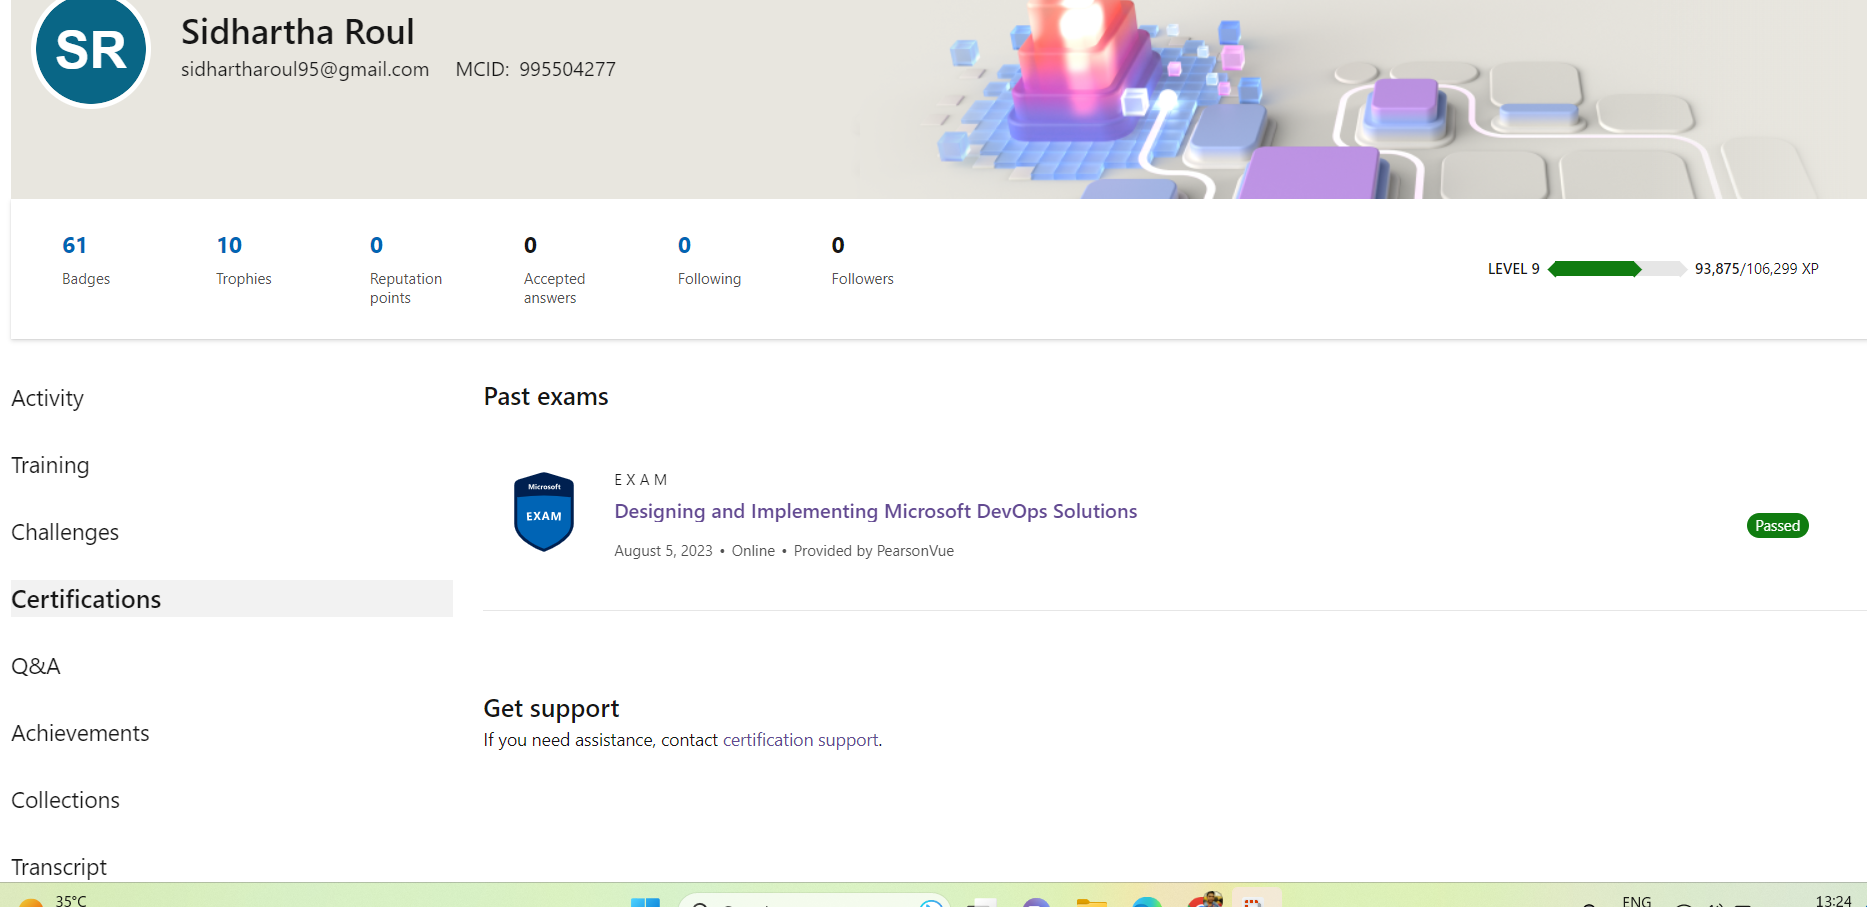The width and height of the screenshot is (1867, 907).
Task: Click the 13:24 taskbar clock
Action: click(x=1833, y=901)
